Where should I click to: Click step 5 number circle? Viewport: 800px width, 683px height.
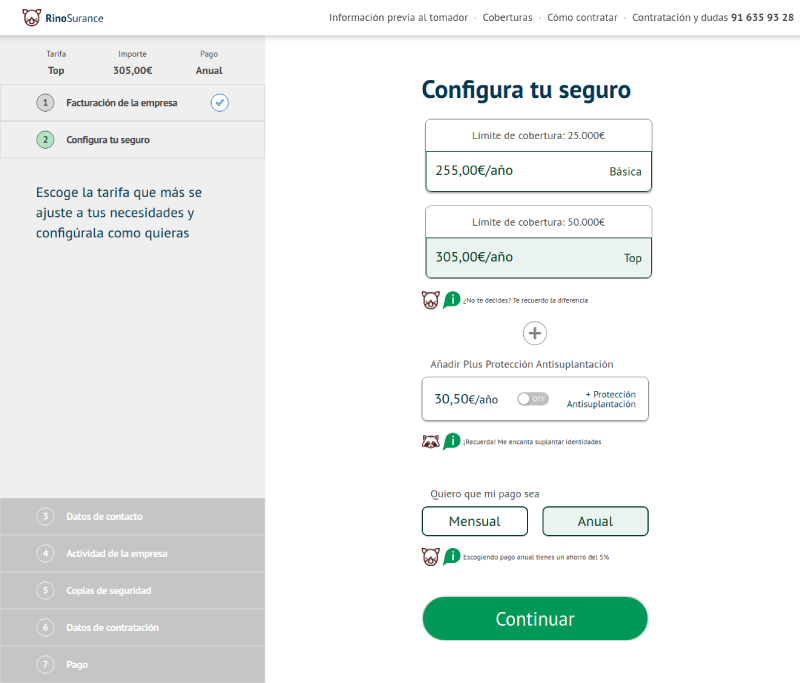pos(45,590)
